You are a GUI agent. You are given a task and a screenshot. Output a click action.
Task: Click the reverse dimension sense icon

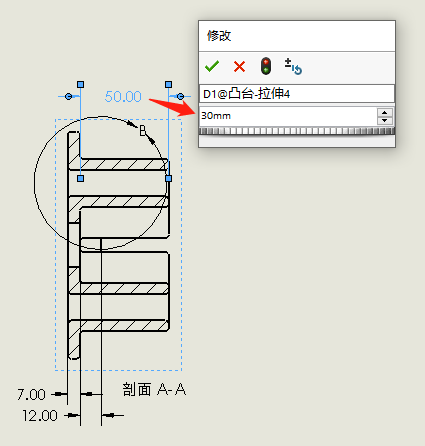pyautogui.click(x=293, y=66)
